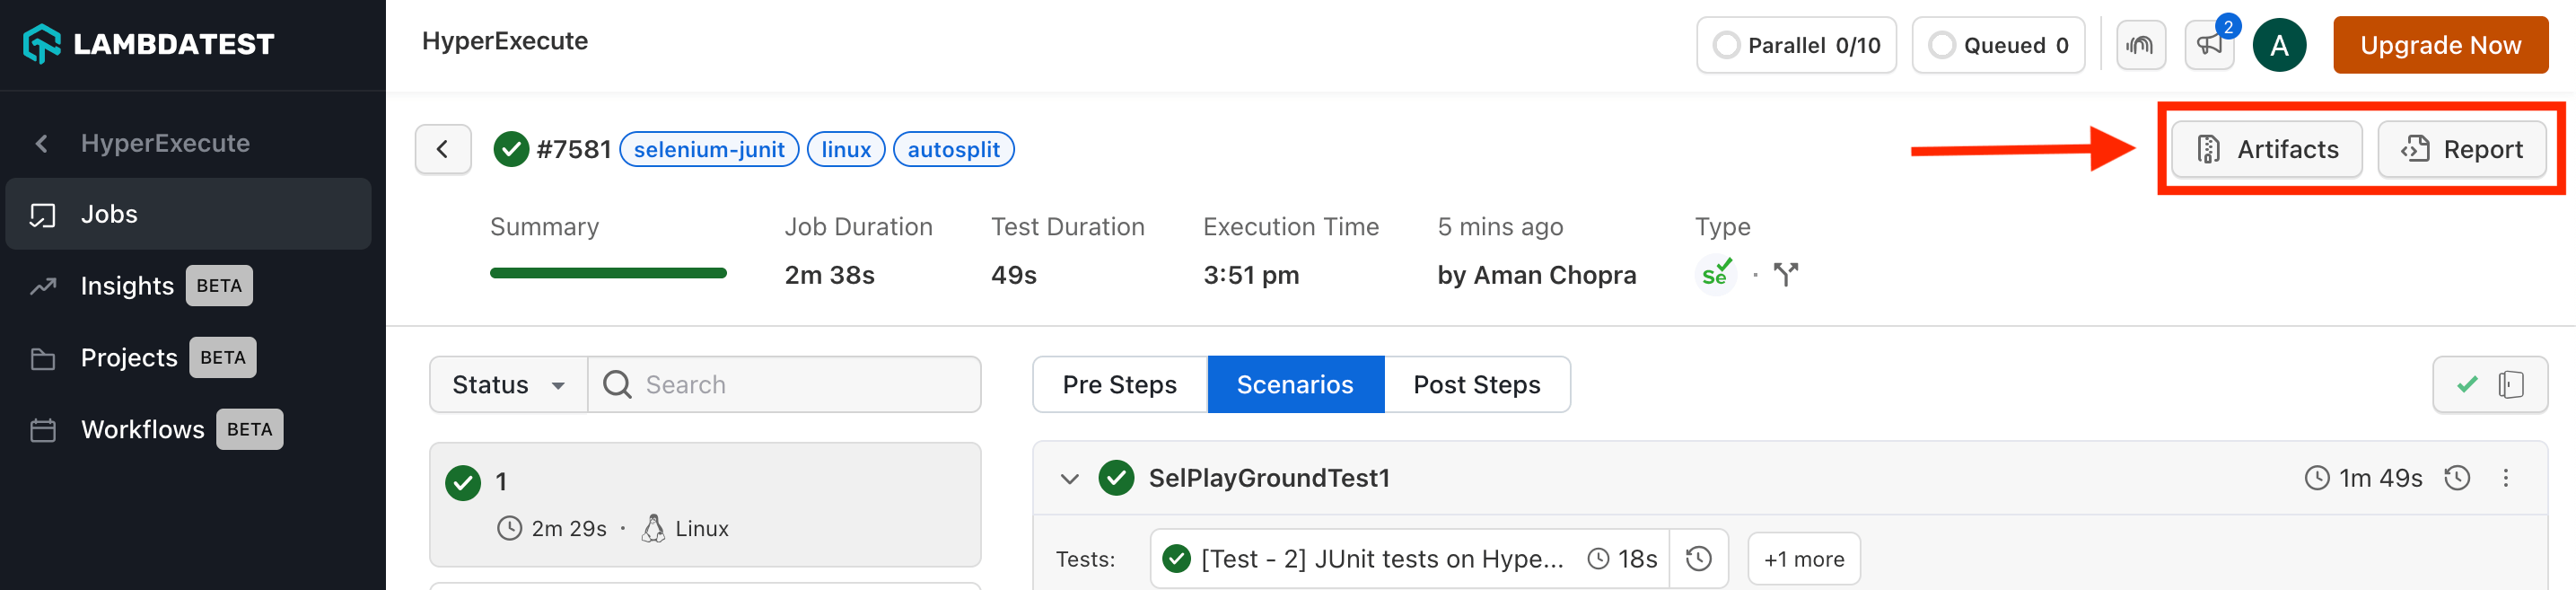The image size is (2576, 590).
Task: Switch to the Post Steps tab
Action: (1476, 384)
